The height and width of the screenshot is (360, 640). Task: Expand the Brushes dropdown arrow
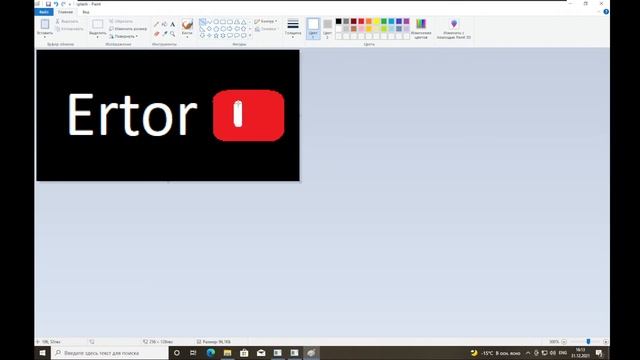(x=187, y=37)
